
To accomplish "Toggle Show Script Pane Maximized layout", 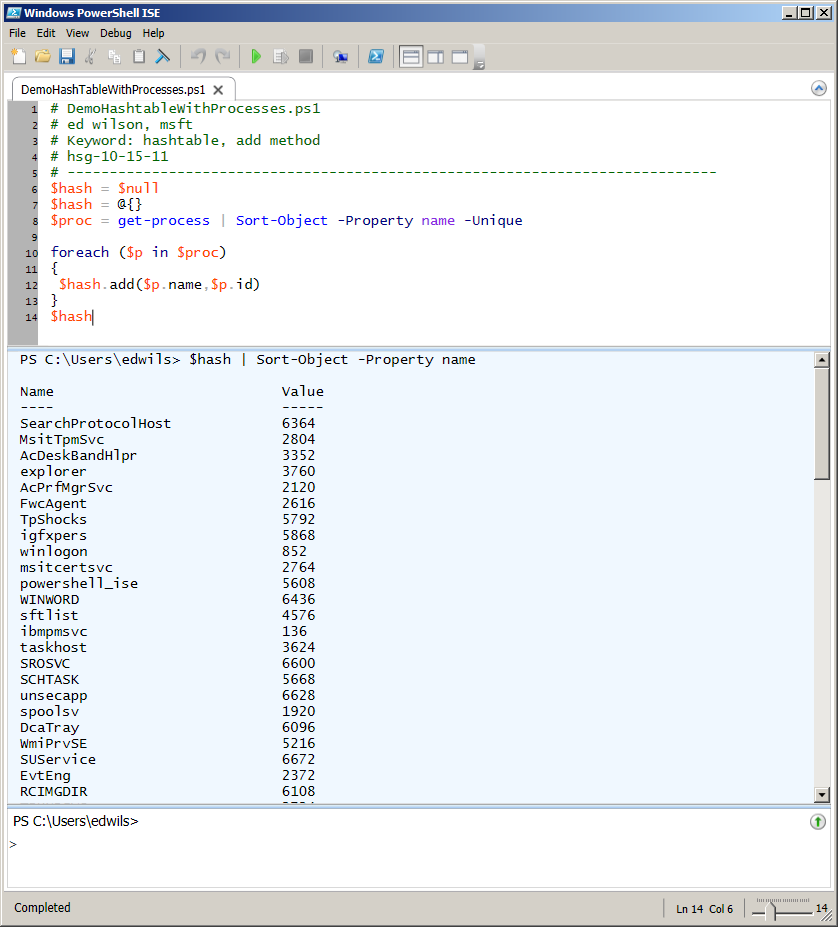I will 460,57.
